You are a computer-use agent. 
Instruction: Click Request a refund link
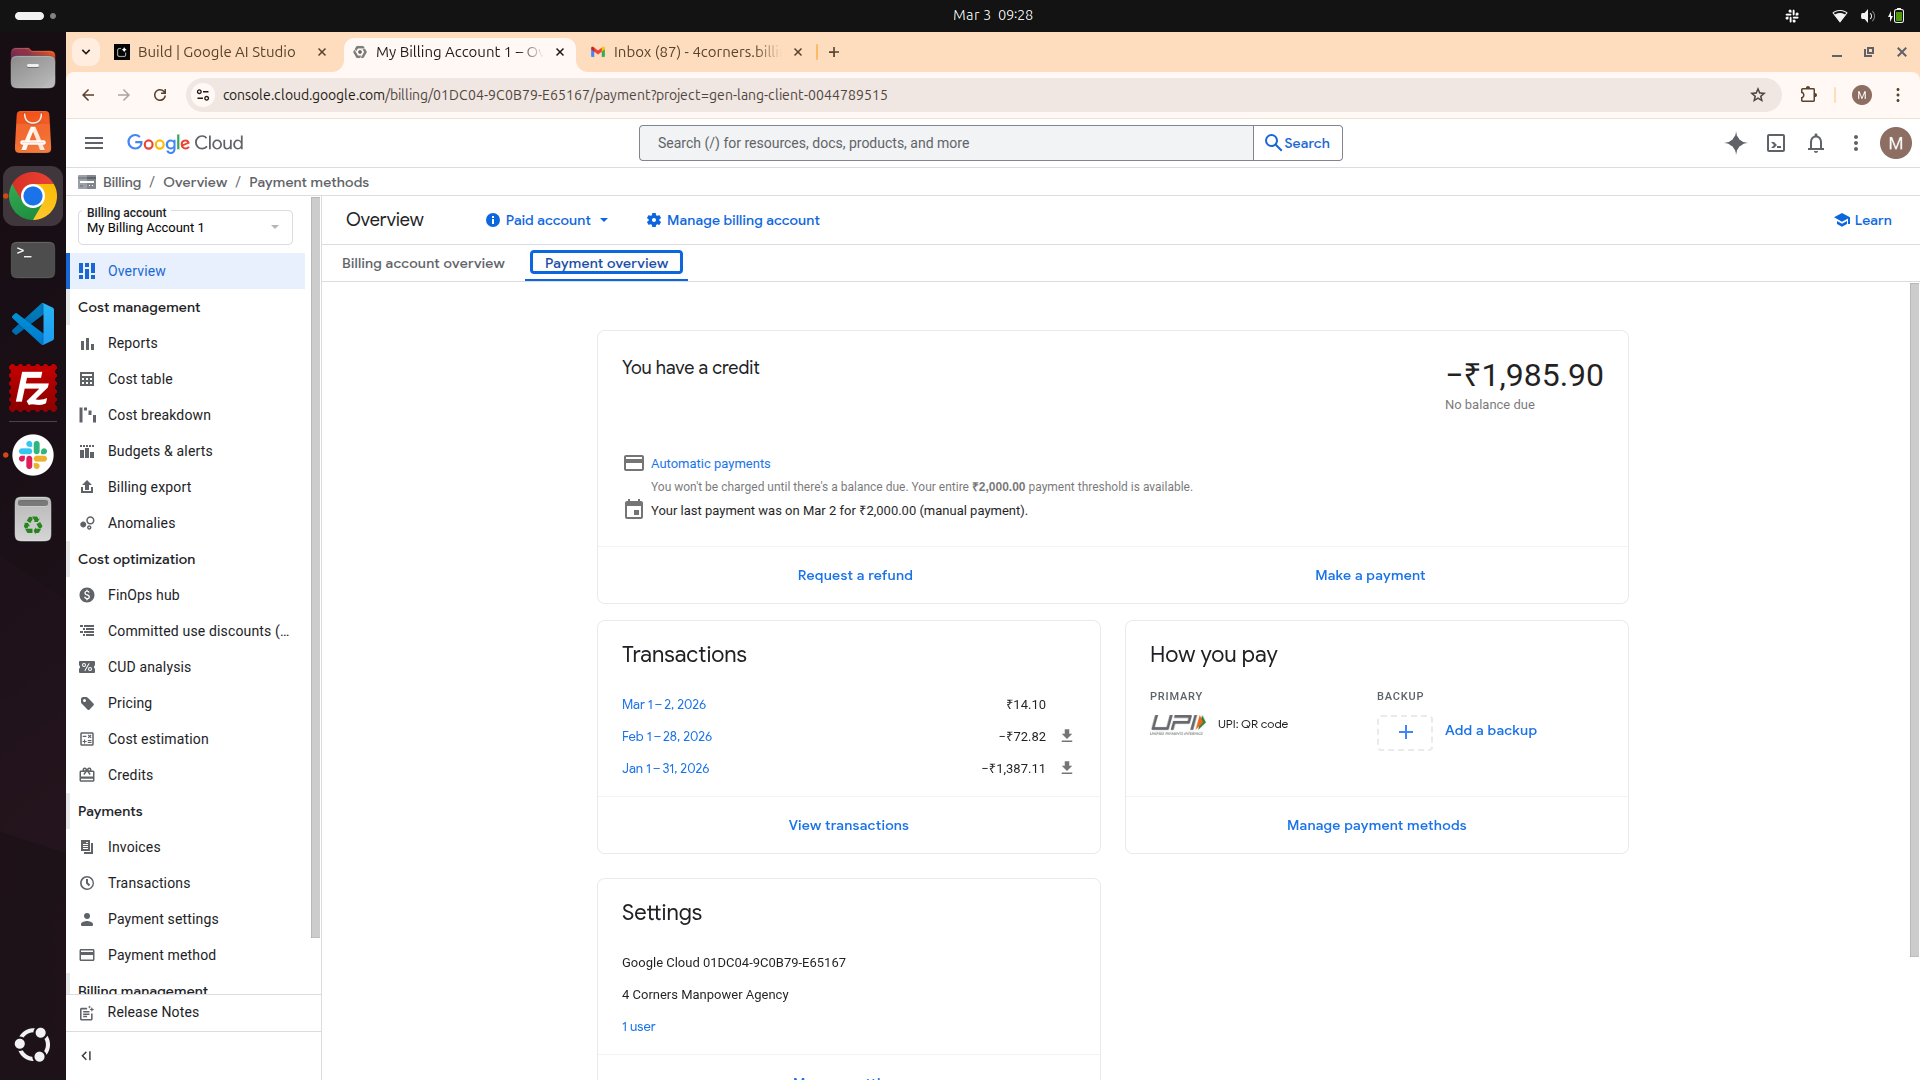click(x=854, y=575)
